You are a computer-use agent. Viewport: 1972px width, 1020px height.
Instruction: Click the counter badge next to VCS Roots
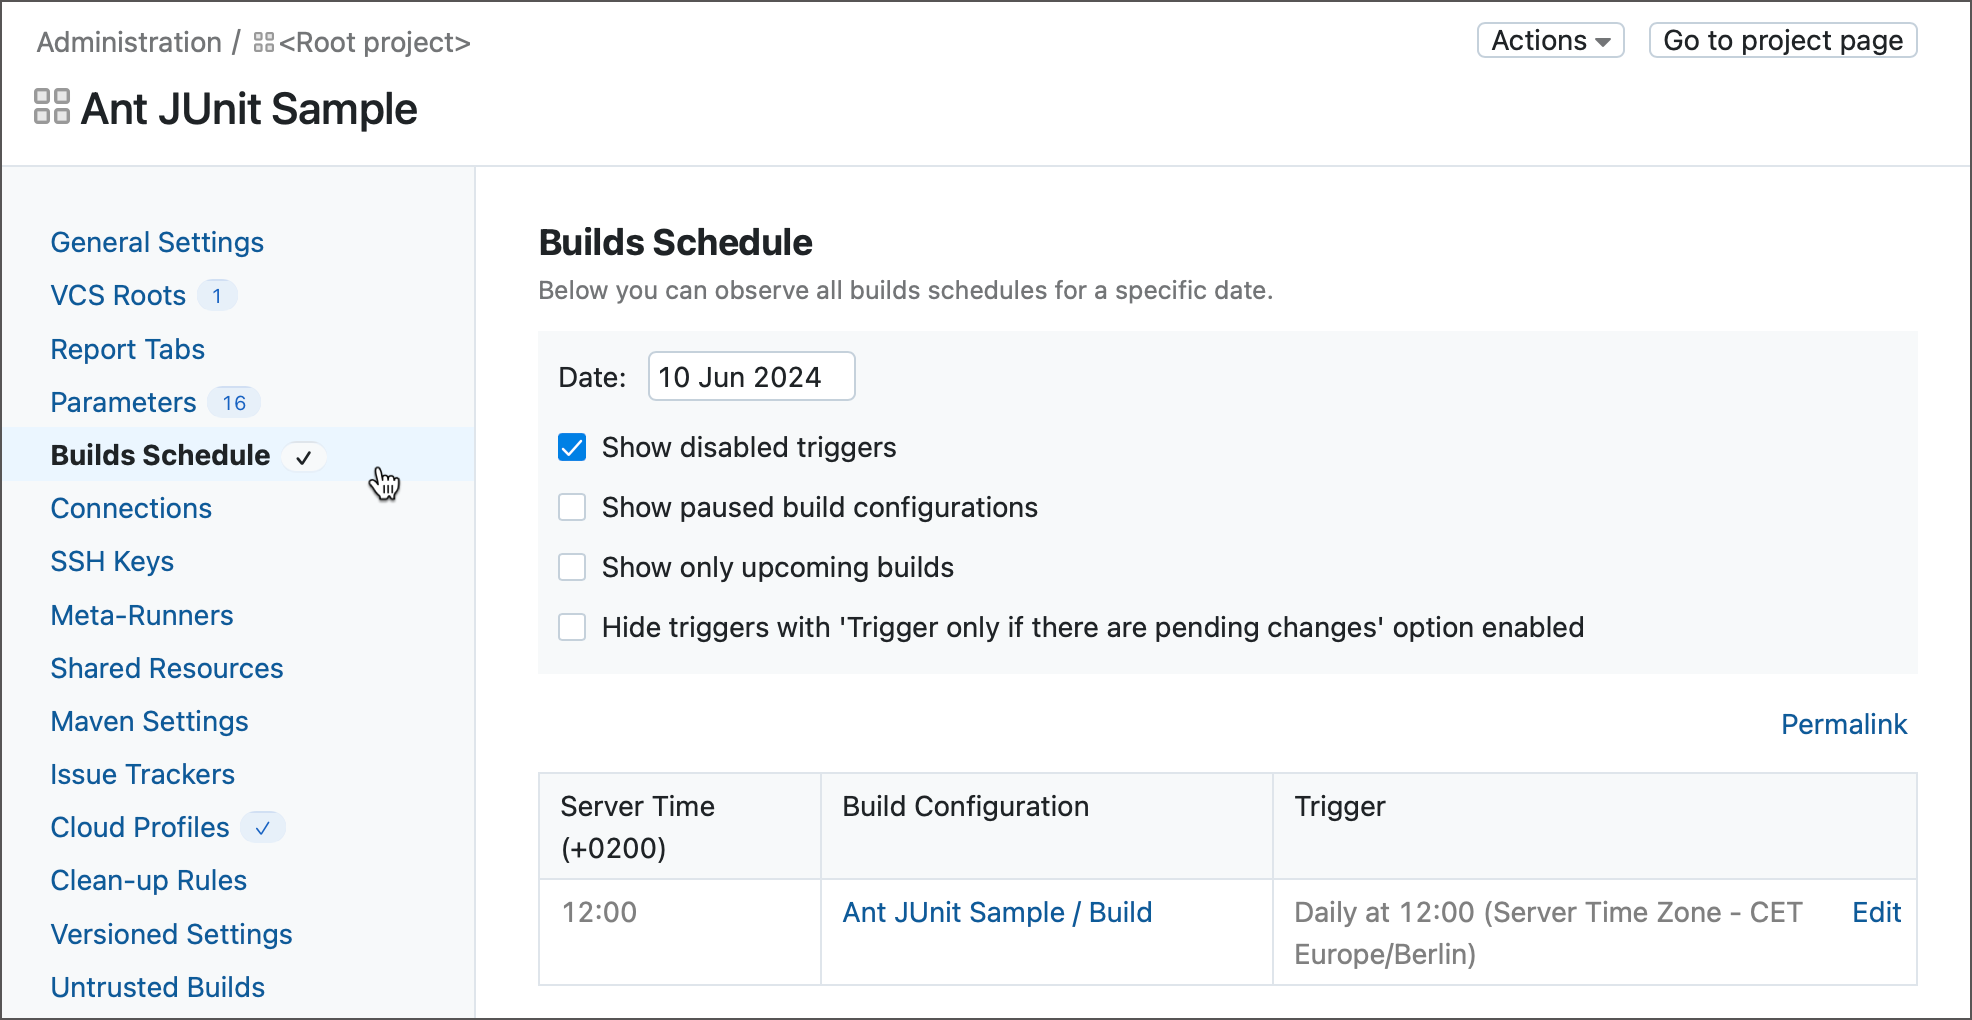click(217, 295)
